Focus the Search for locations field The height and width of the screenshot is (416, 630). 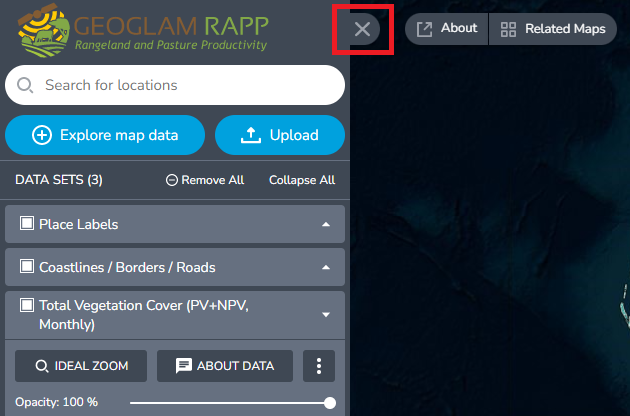click(x=185, y=85)
